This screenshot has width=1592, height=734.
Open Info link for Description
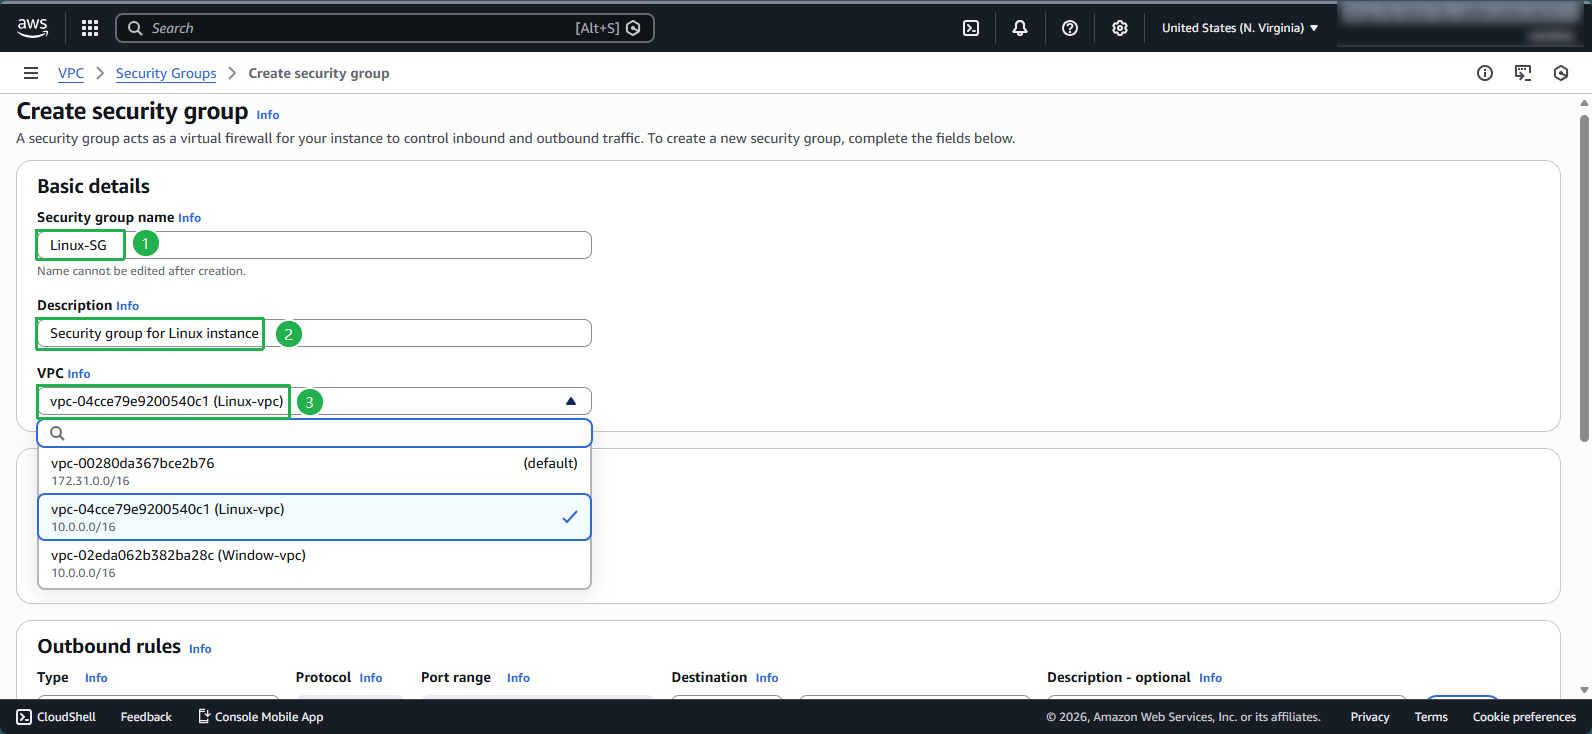[128, 306]
